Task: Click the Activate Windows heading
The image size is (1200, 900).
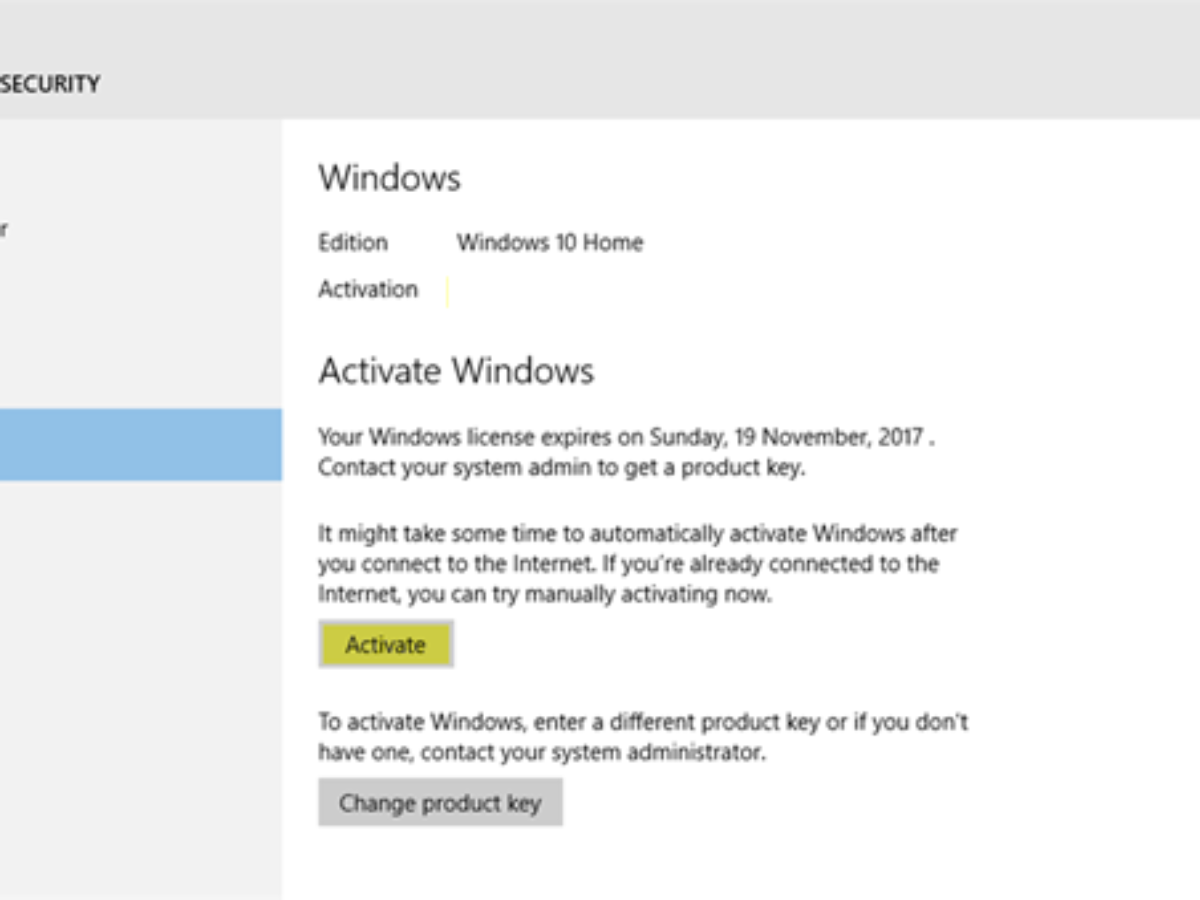Action: (456, 371)
